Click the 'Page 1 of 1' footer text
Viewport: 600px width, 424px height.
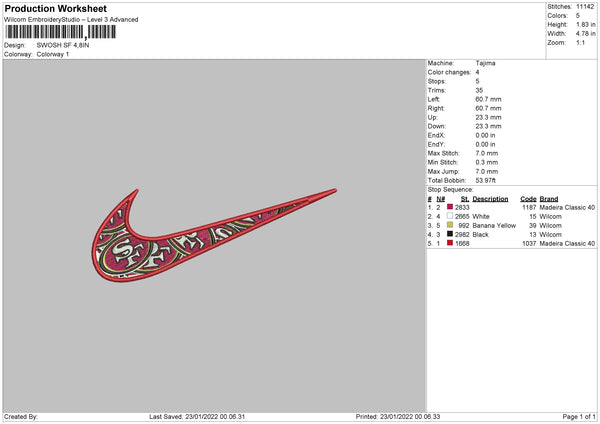[579, 417]
